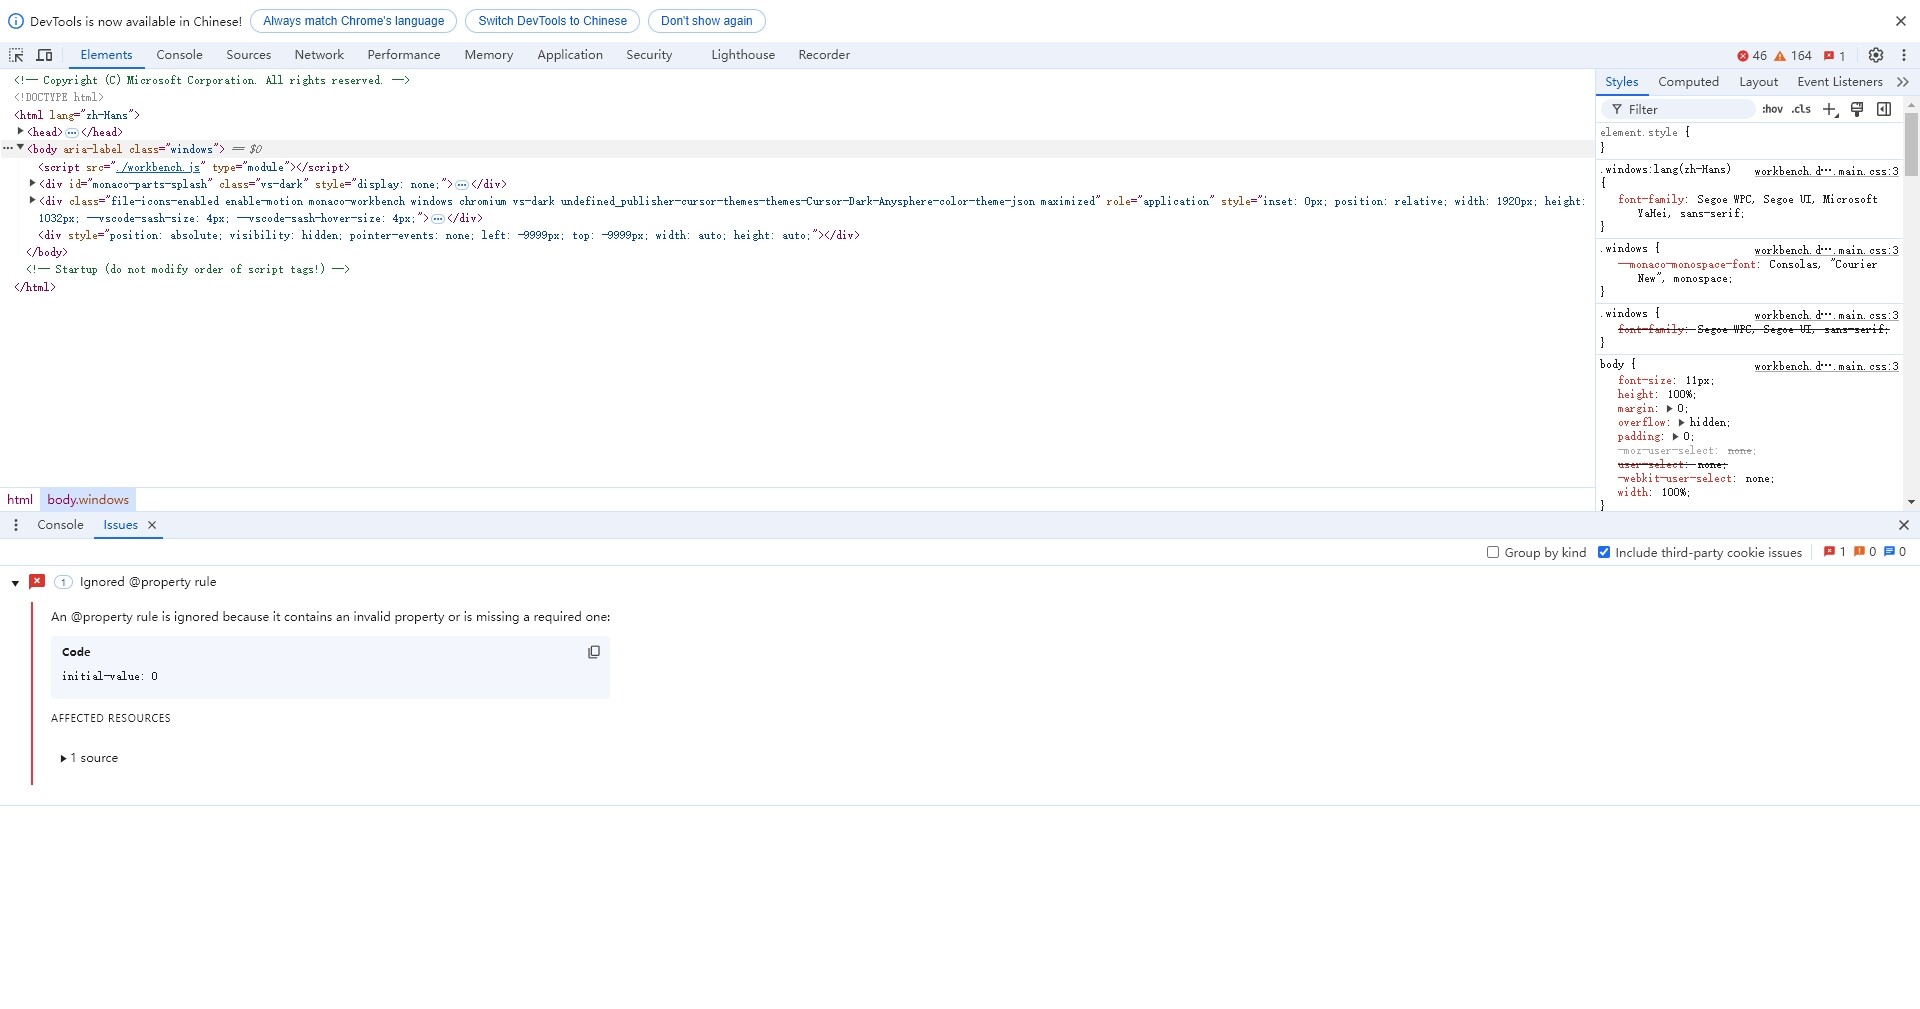Image resolution: width=1920 pixels, height=1009 pixels.
Task: Expand collapsed head content ellipsis
Action: tap(72, 132)
